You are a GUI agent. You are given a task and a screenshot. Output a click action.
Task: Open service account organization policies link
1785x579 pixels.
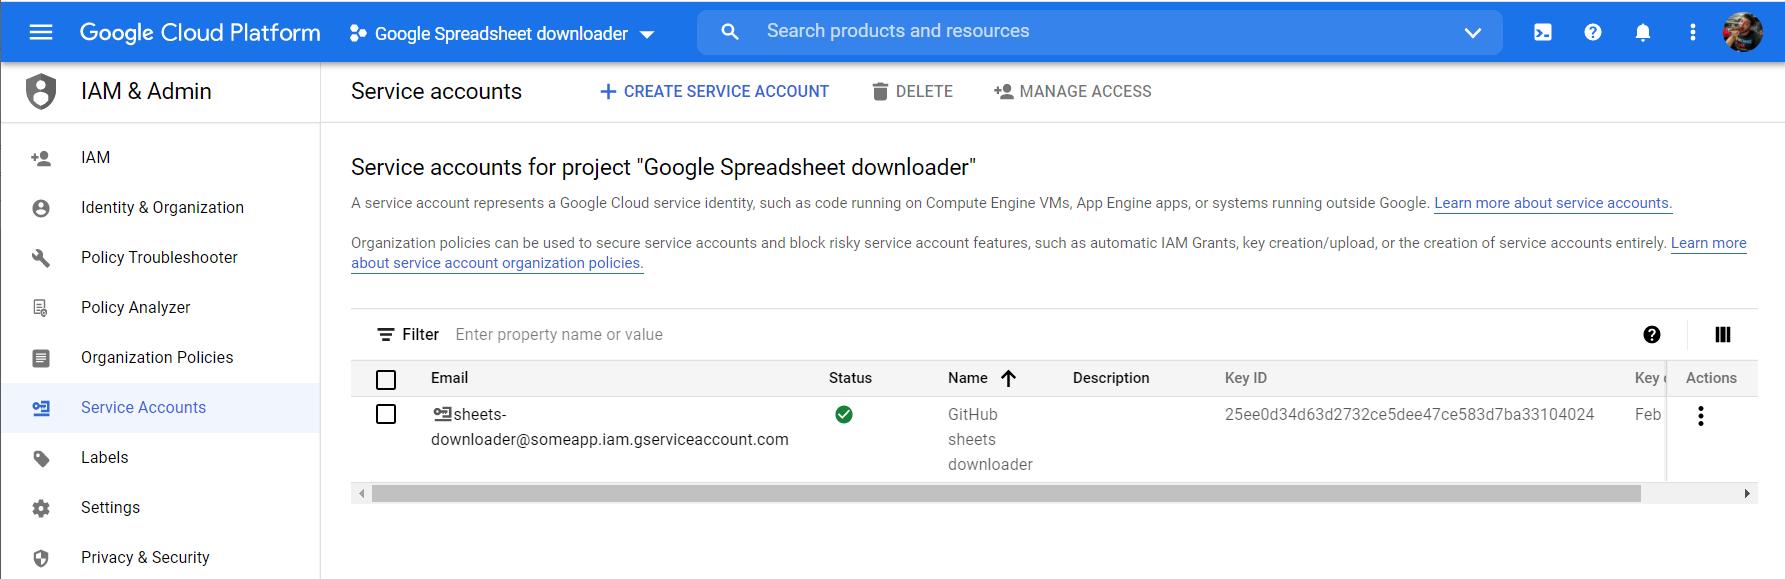click(497, 263)
